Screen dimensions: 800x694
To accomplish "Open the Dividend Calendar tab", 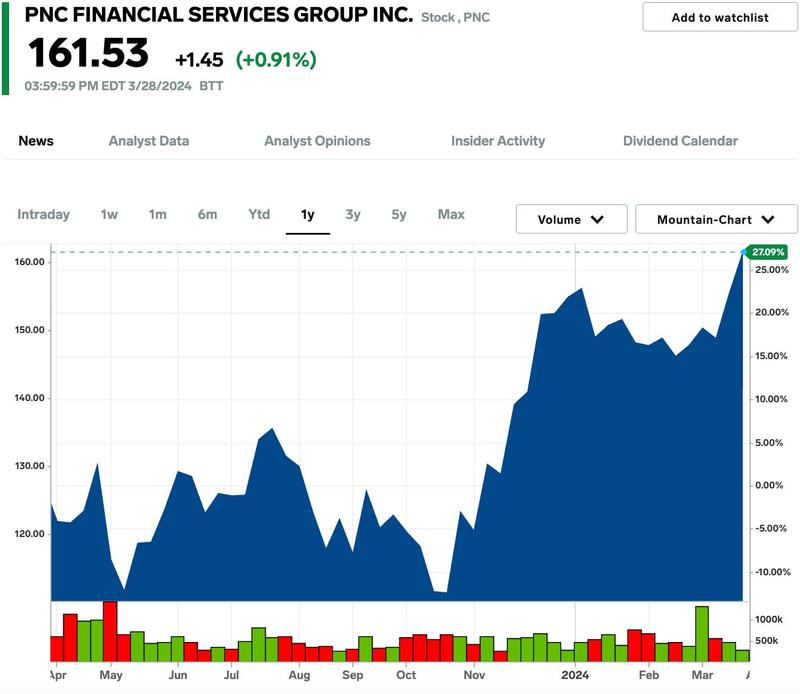I will click(x=681, y=141).
